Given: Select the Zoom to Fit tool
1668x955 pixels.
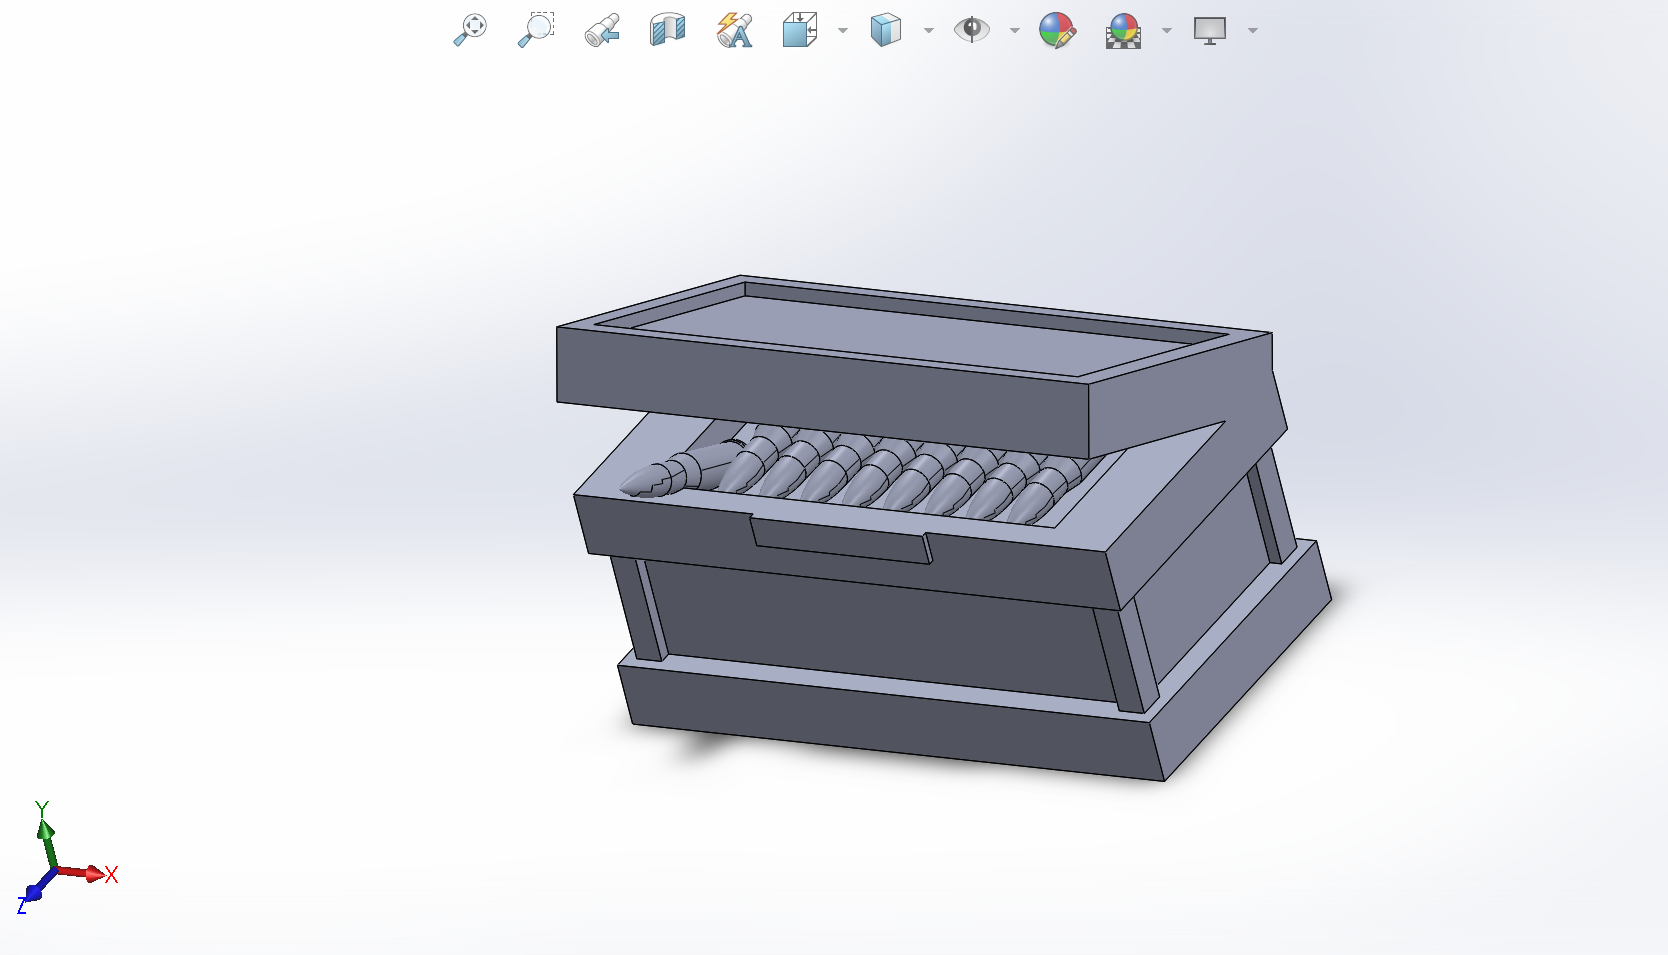Looking at the screenshot, I should 470,29.
